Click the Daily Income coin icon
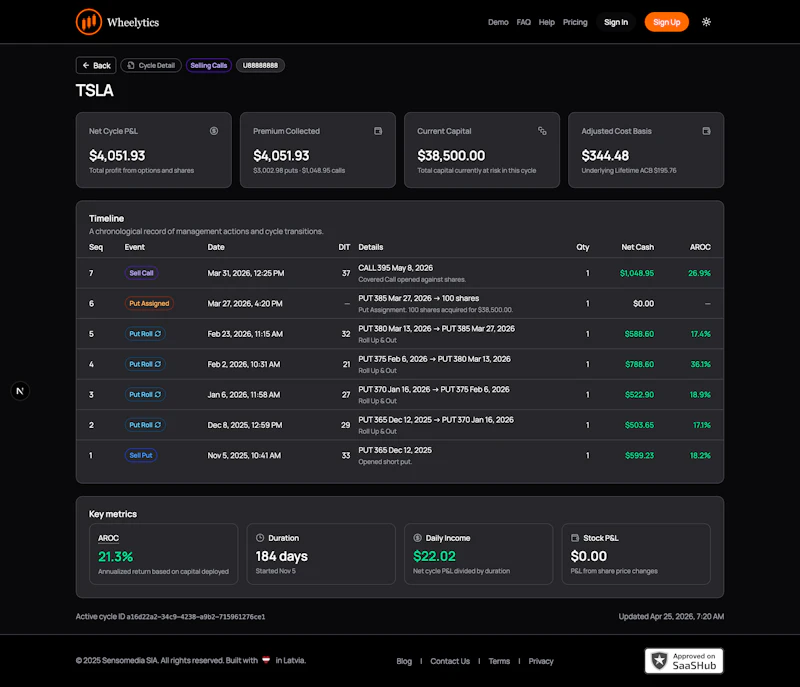The image size is (800, 687). coord(417,538)
